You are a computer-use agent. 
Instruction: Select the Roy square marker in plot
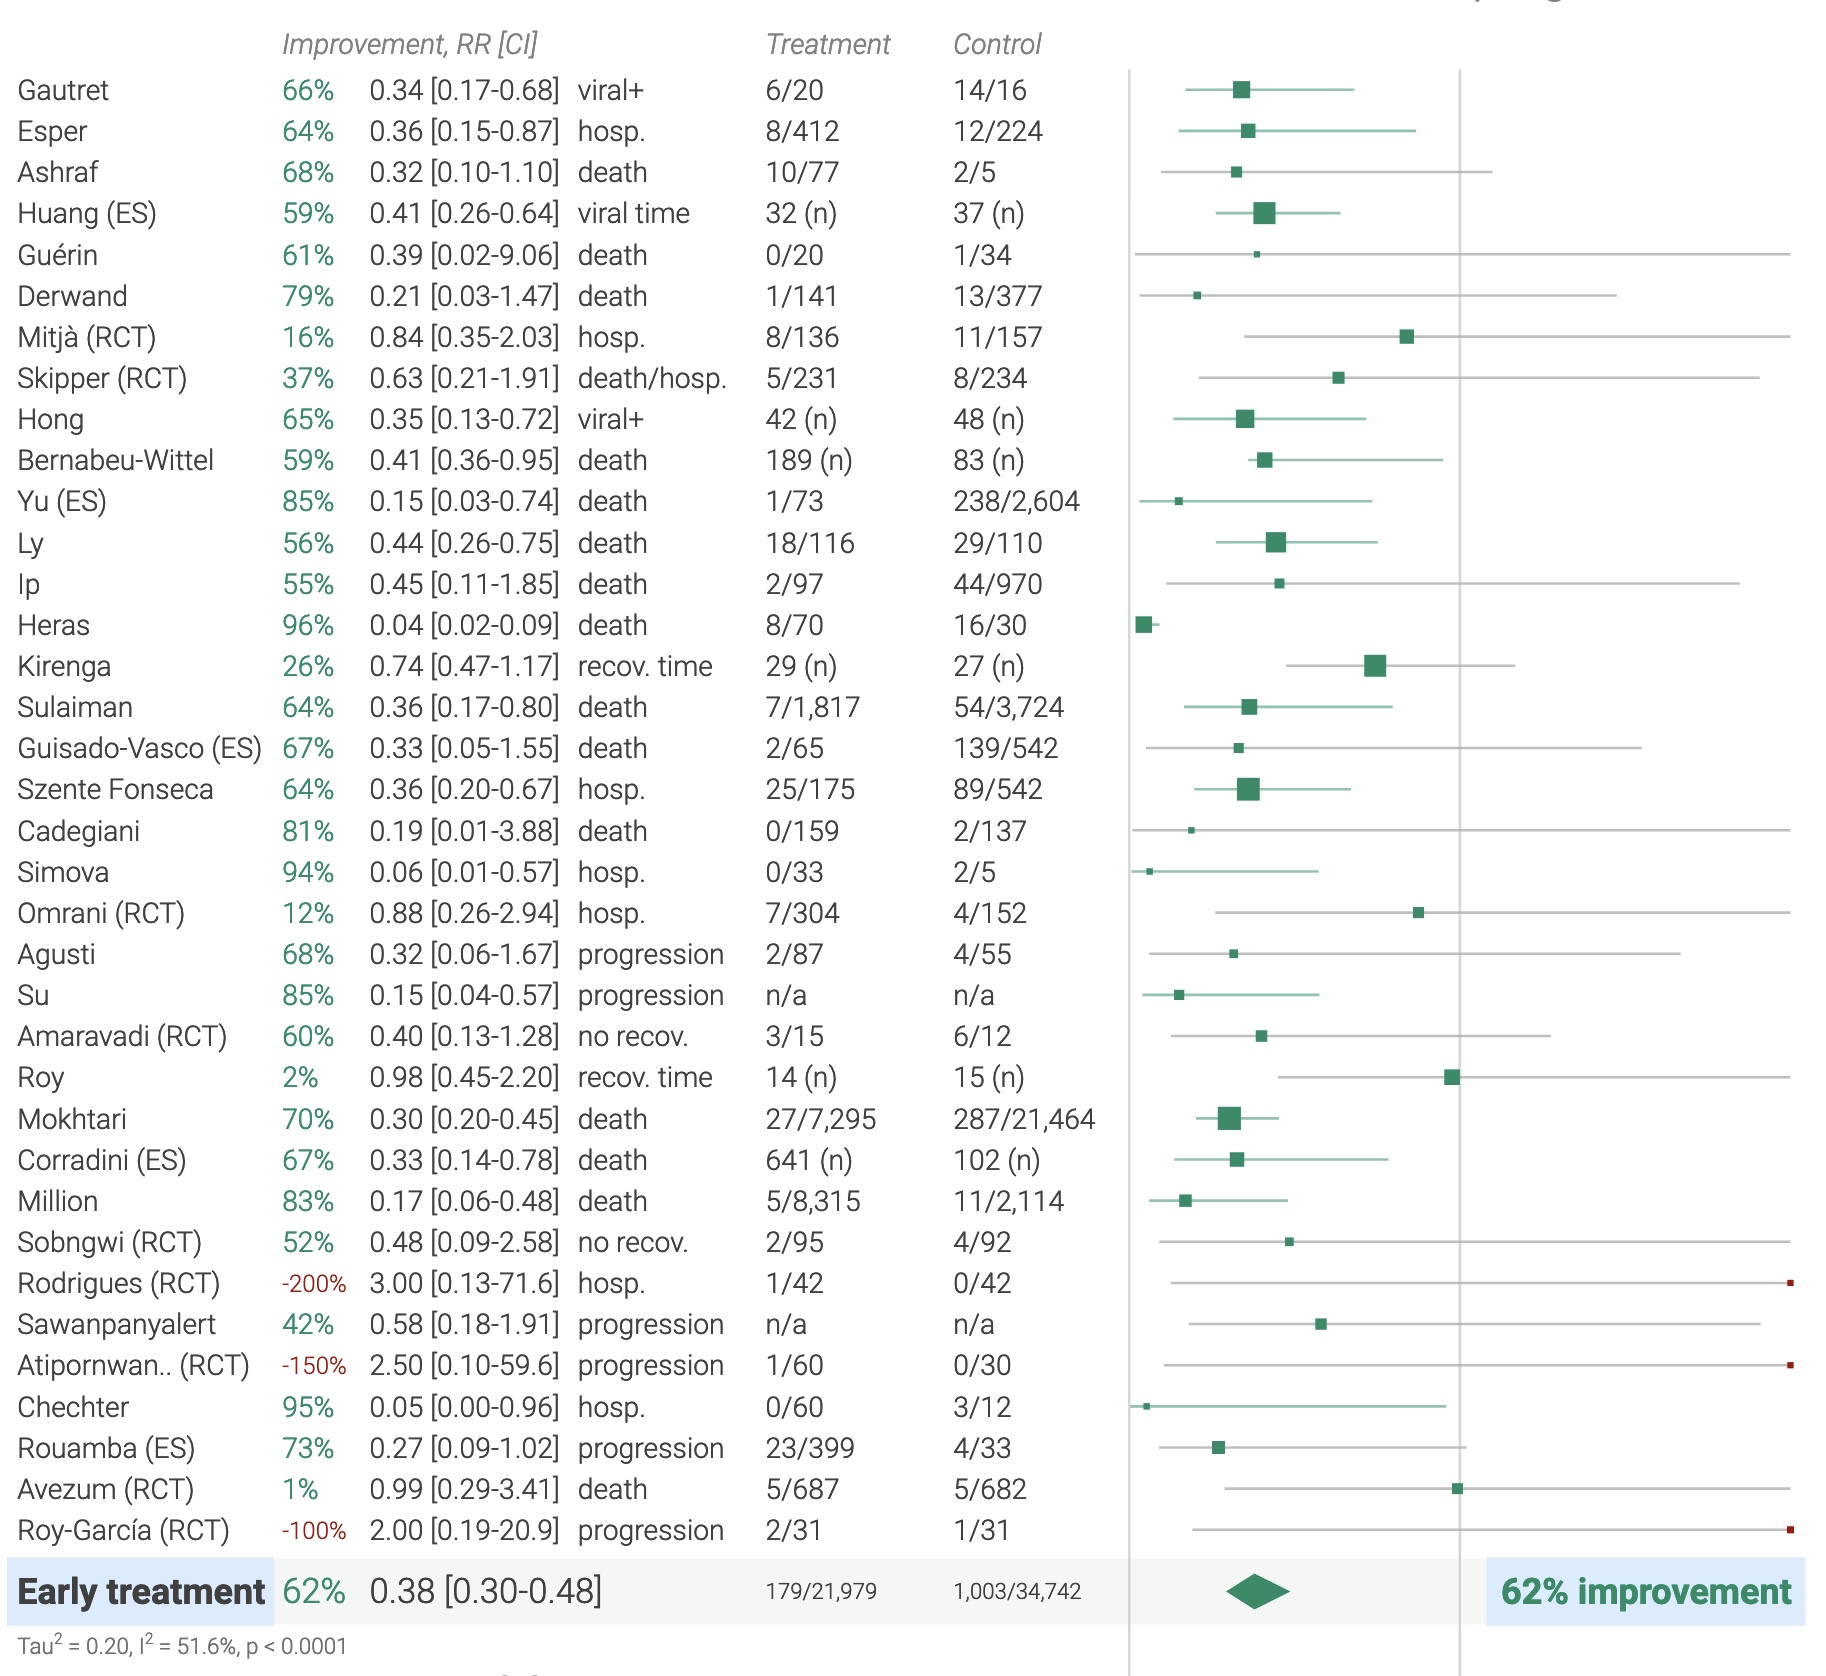[1452, 1077]
